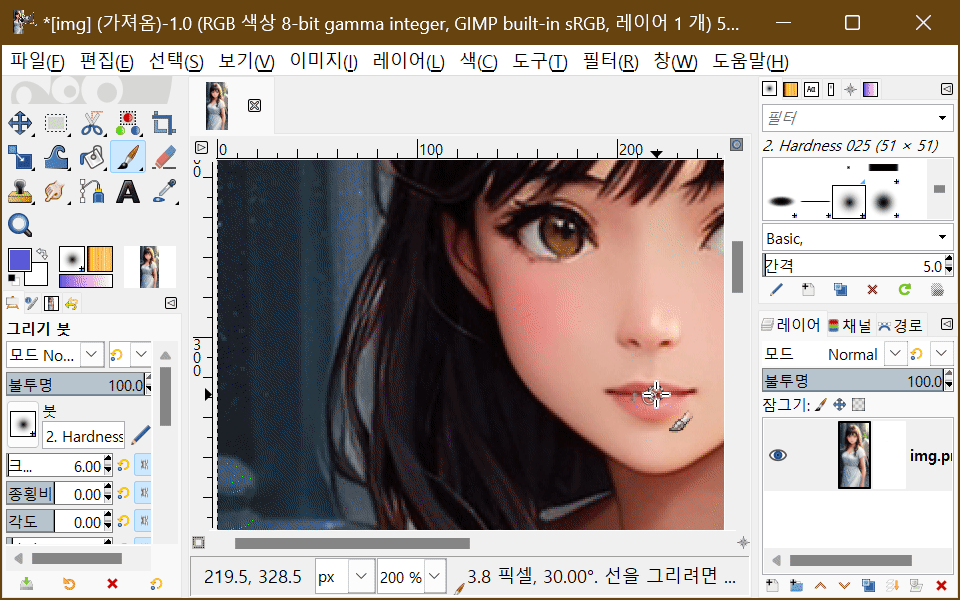This screenshot has width=960, height=600.
Task: Select the Scissors Select tool
Action: pos(92,123)
